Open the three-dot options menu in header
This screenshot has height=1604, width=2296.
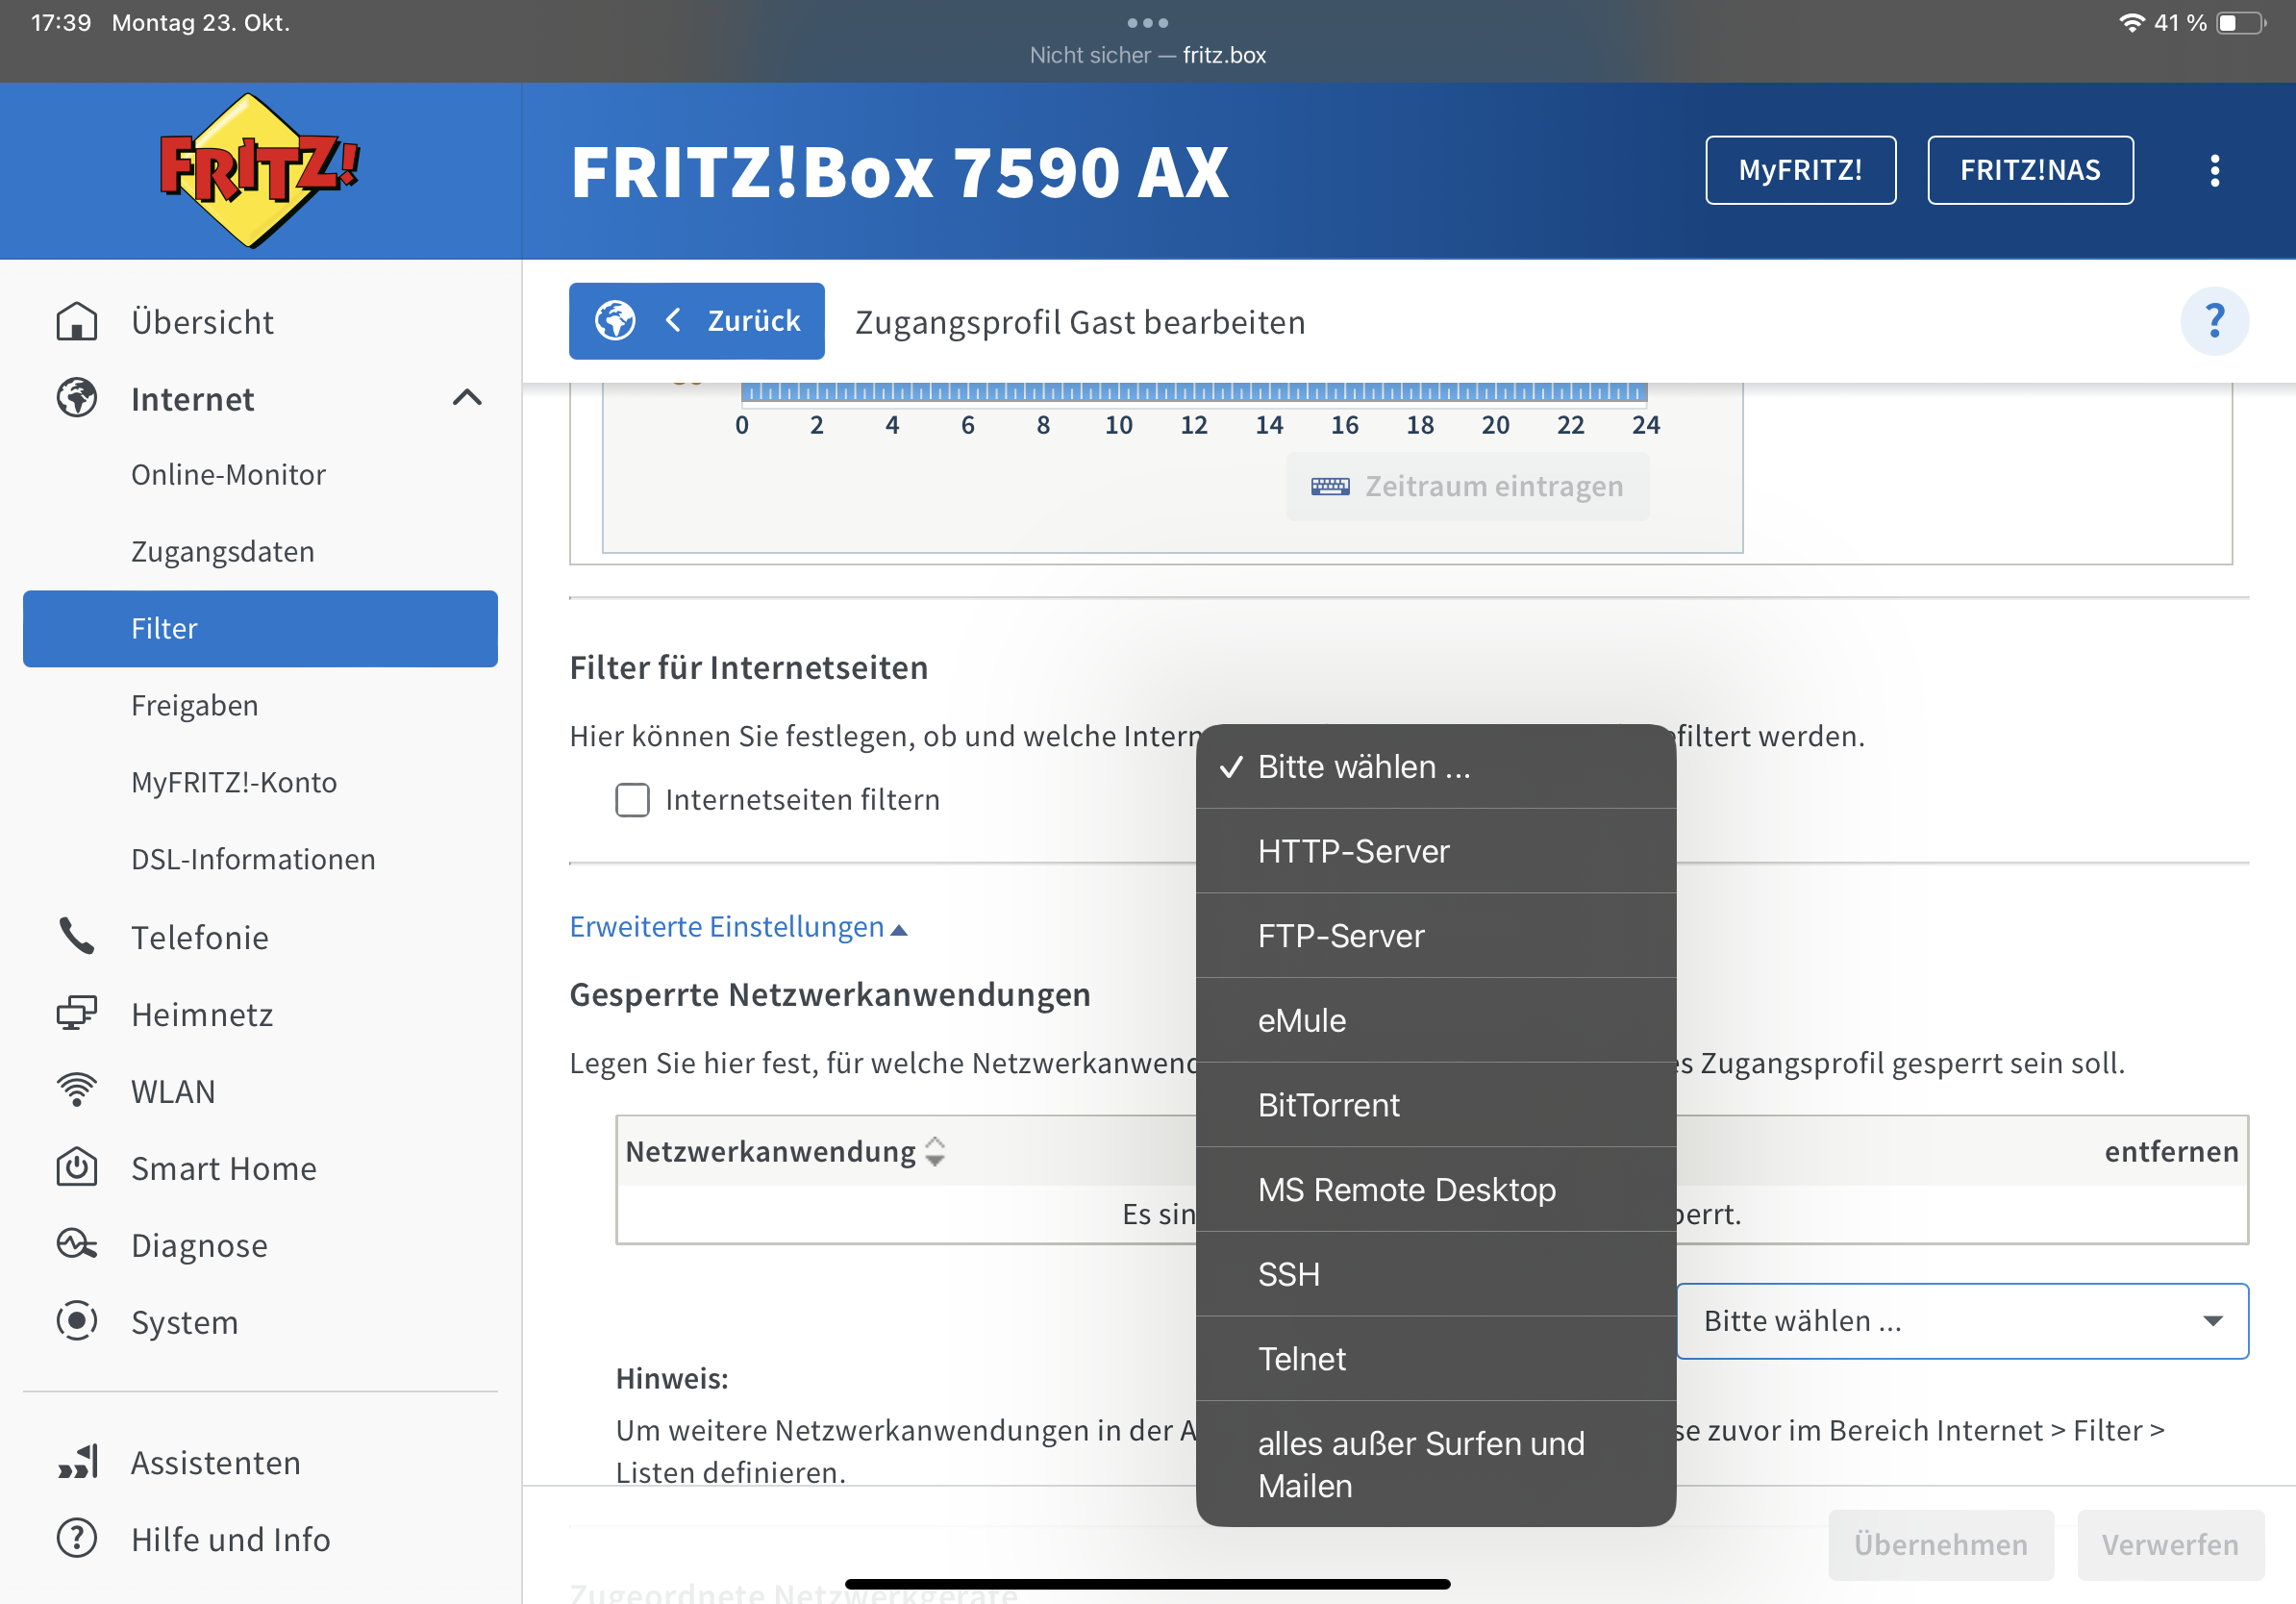(x=2214, y=170)
